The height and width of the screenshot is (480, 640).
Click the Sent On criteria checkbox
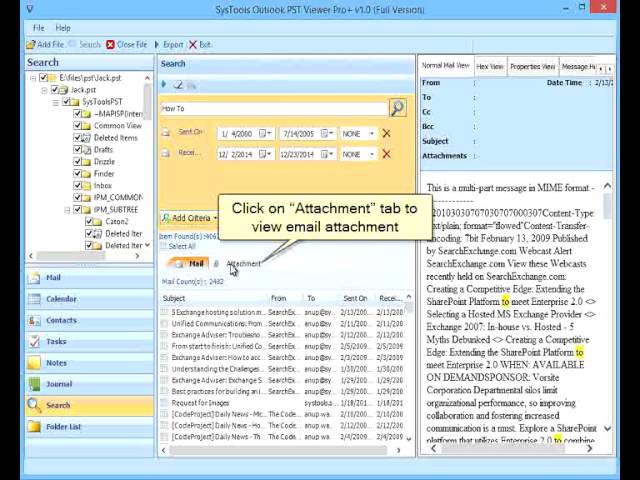click(x=165, y=133)
